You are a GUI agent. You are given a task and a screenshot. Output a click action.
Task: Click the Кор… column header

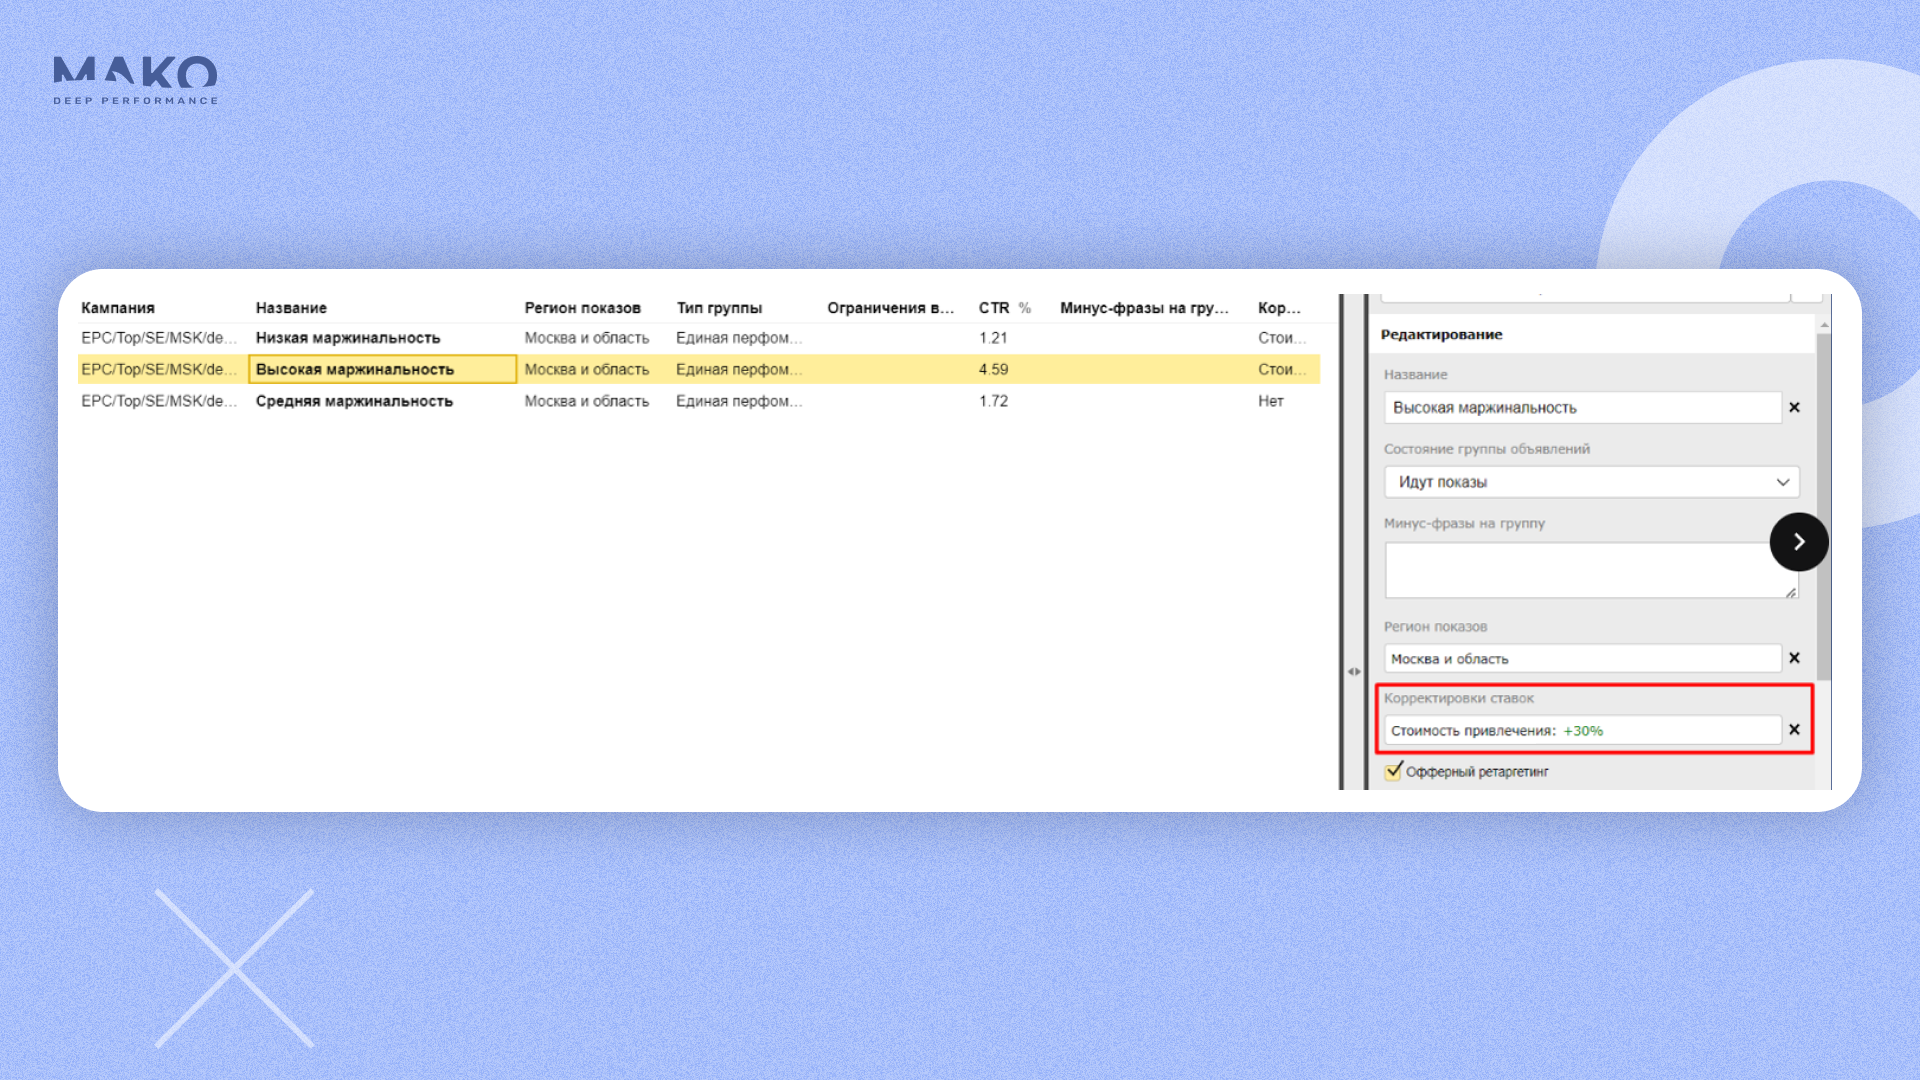point(1279,308)
